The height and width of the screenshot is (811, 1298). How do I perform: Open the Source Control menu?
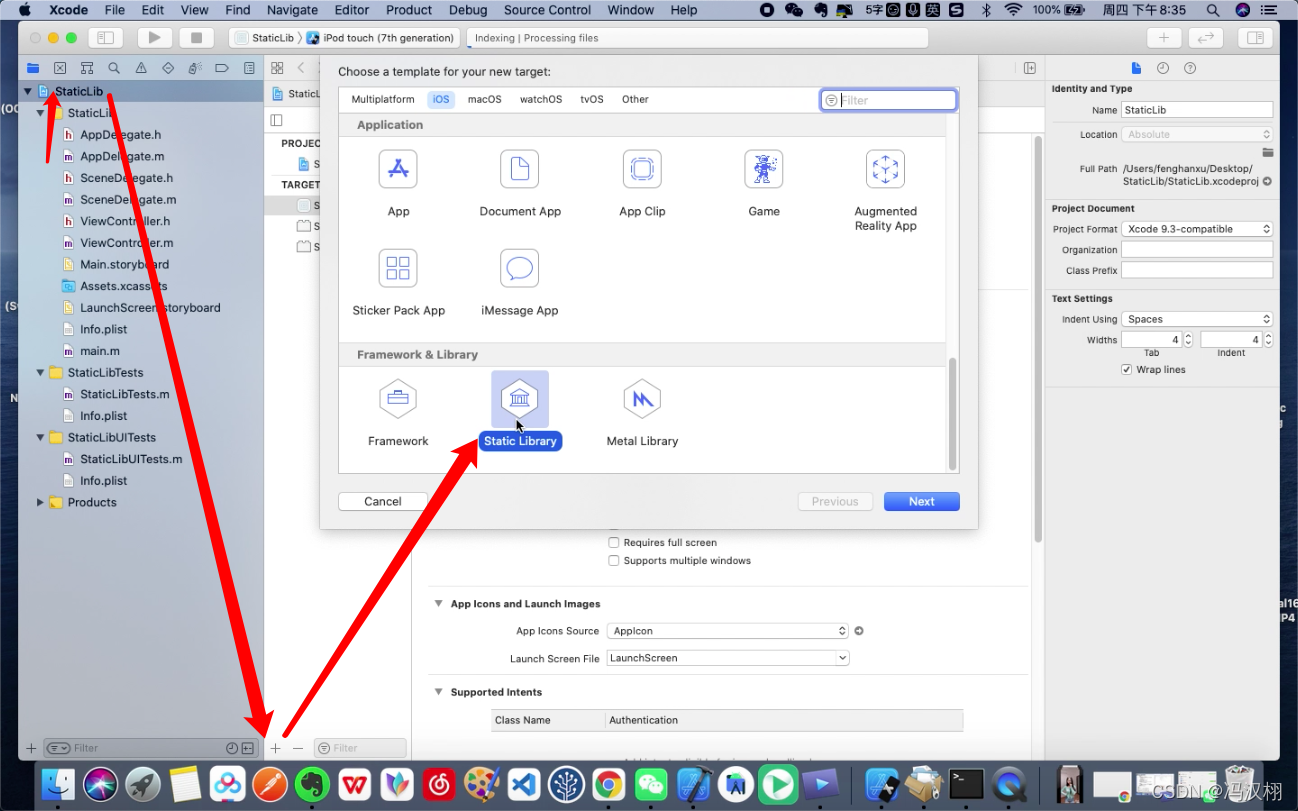pos(547,10)
